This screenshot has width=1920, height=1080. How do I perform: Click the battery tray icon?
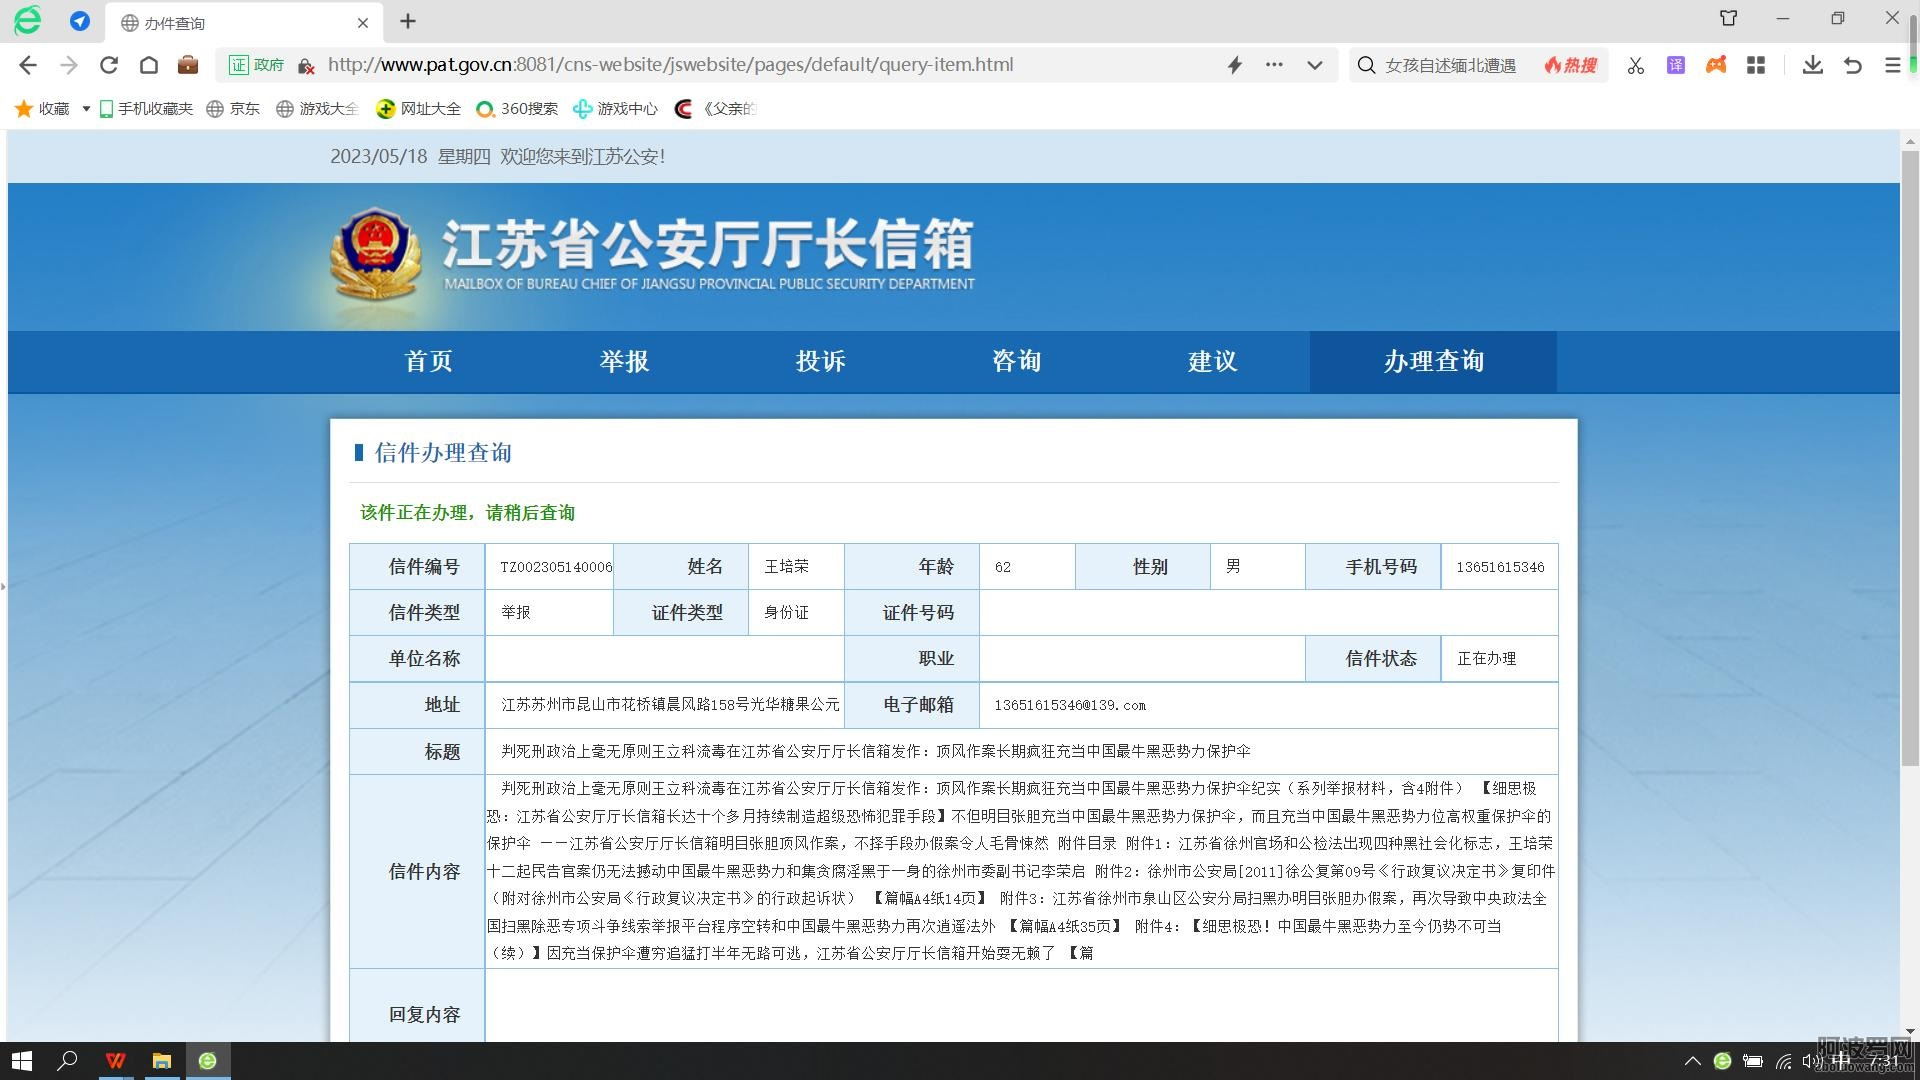[x=1753, y=1061]
